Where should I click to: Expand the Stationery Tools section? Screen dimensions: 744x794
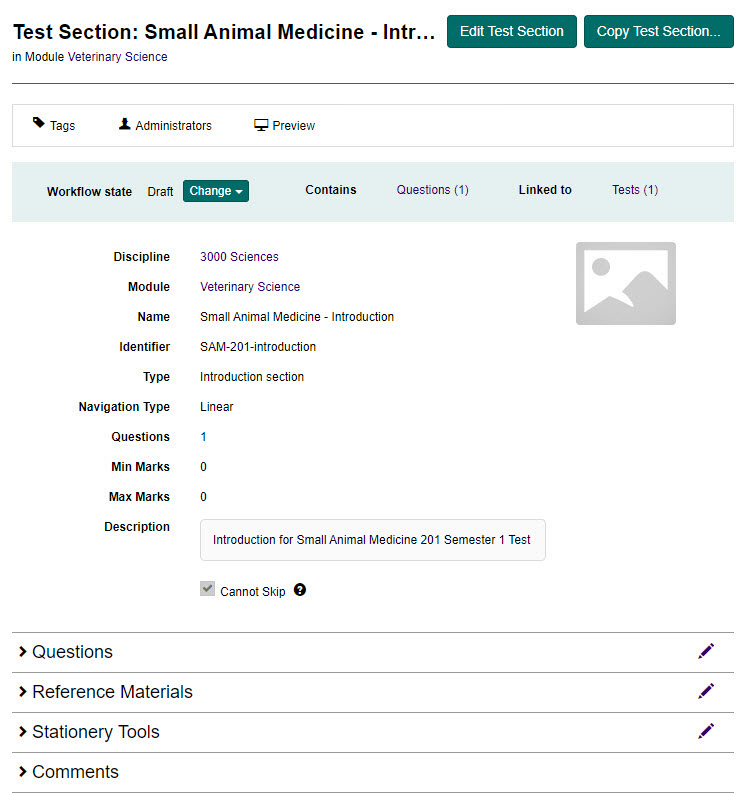coord(95,732)
